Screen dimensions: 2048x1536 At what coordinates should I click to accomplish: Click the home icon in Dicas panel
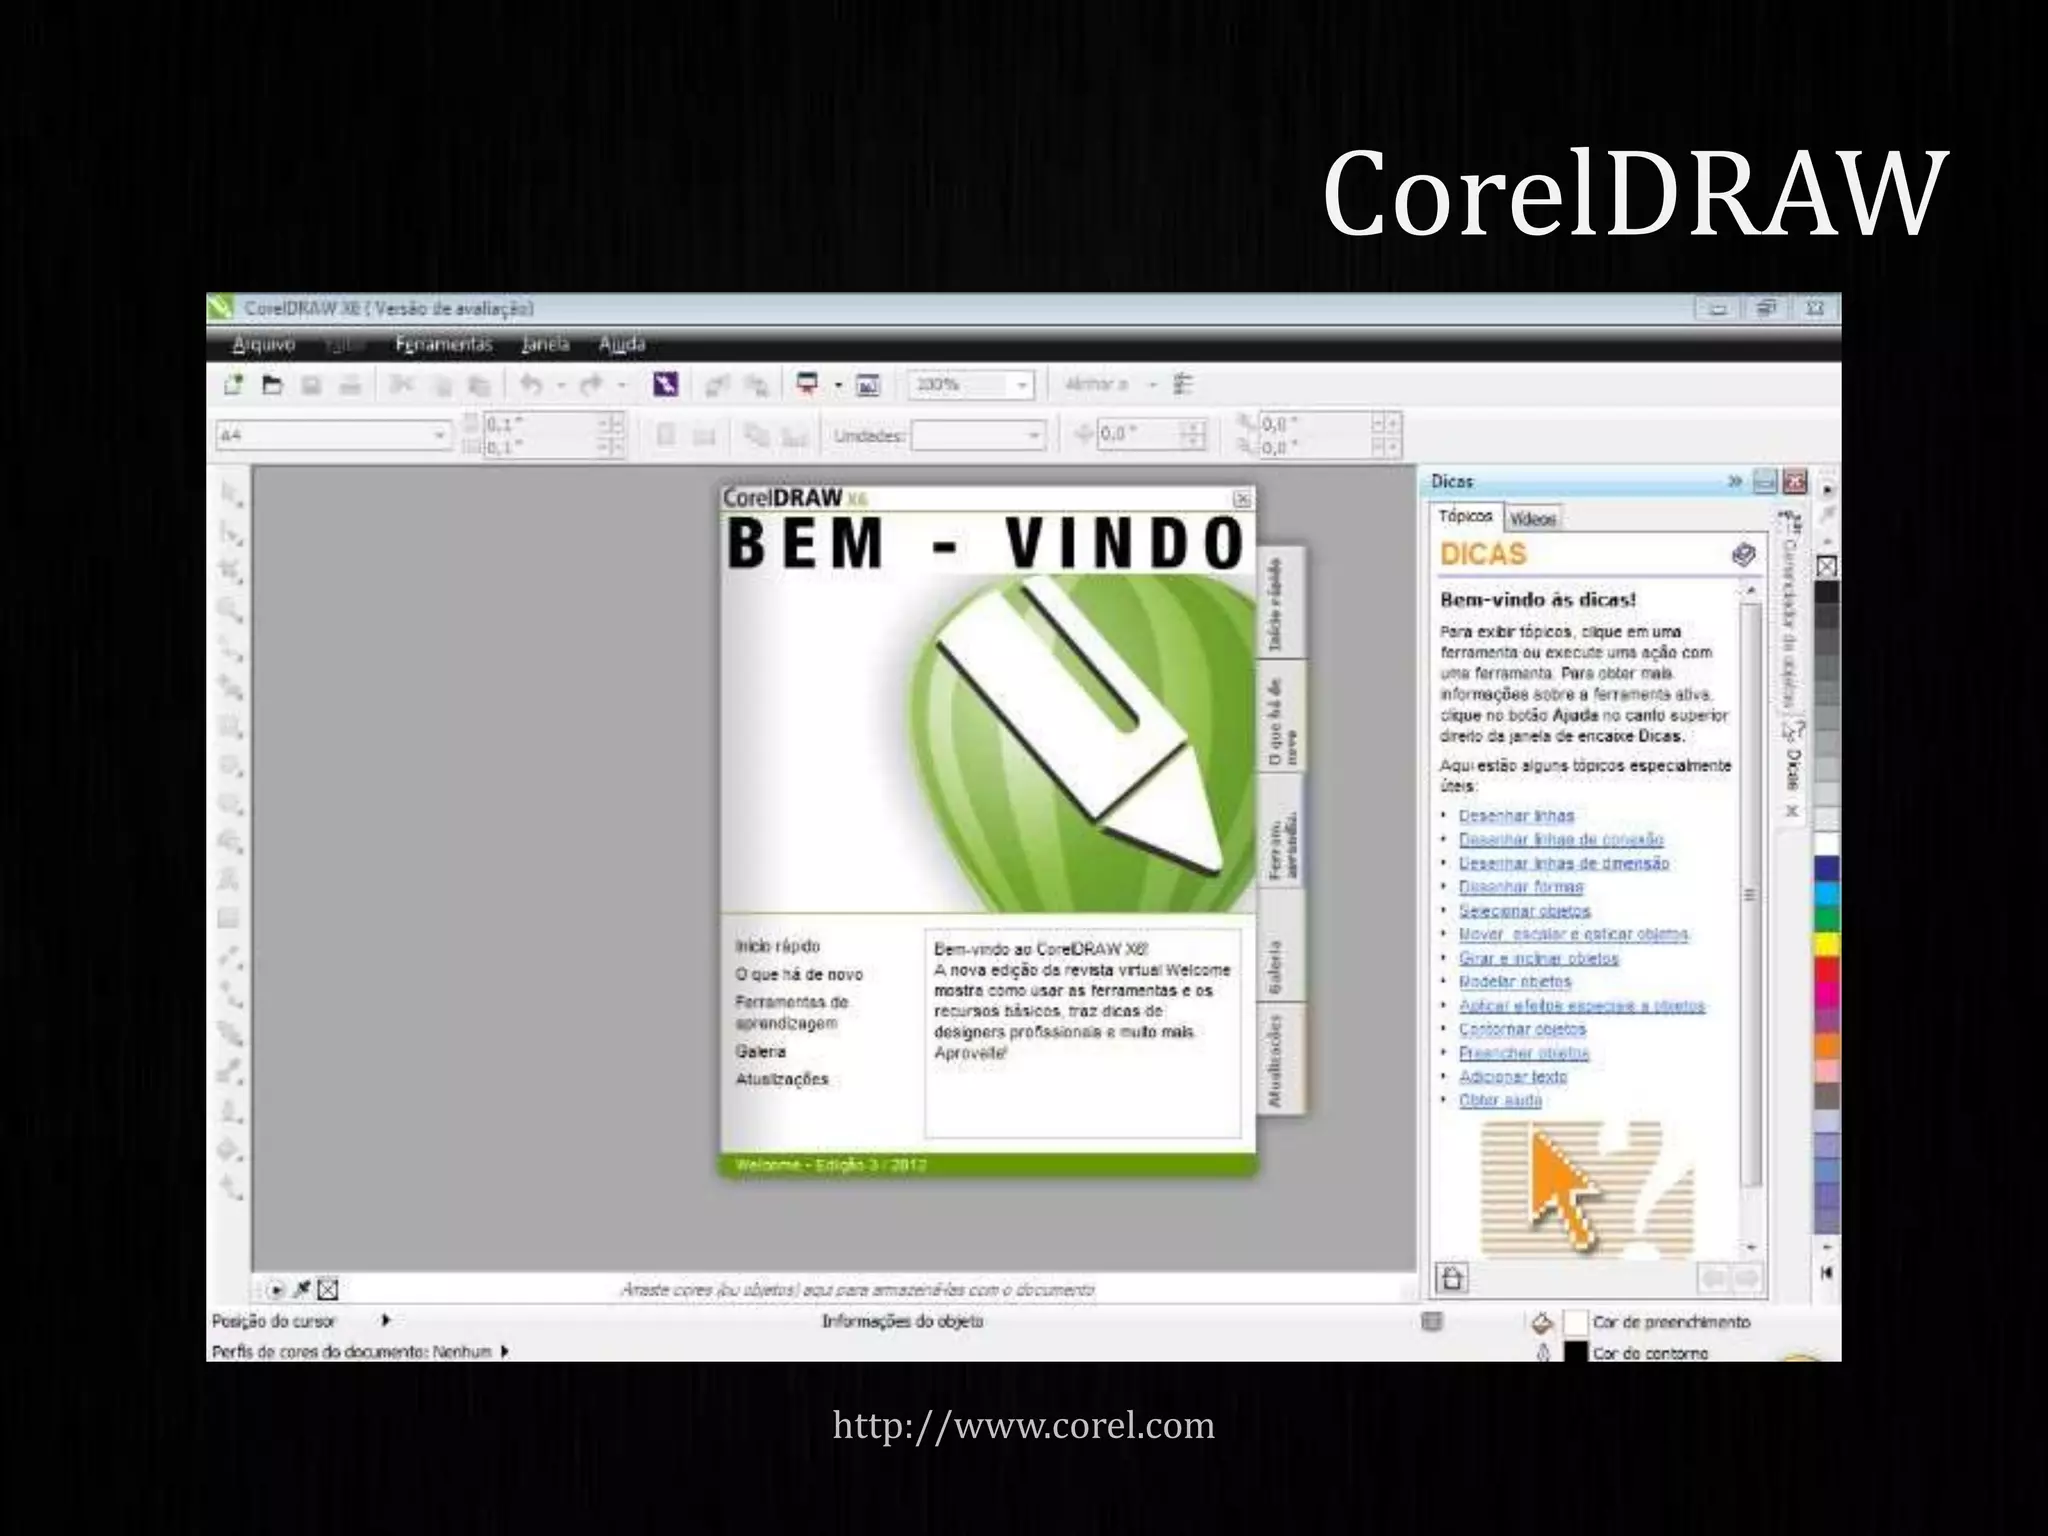(x=1452, y=1278)
